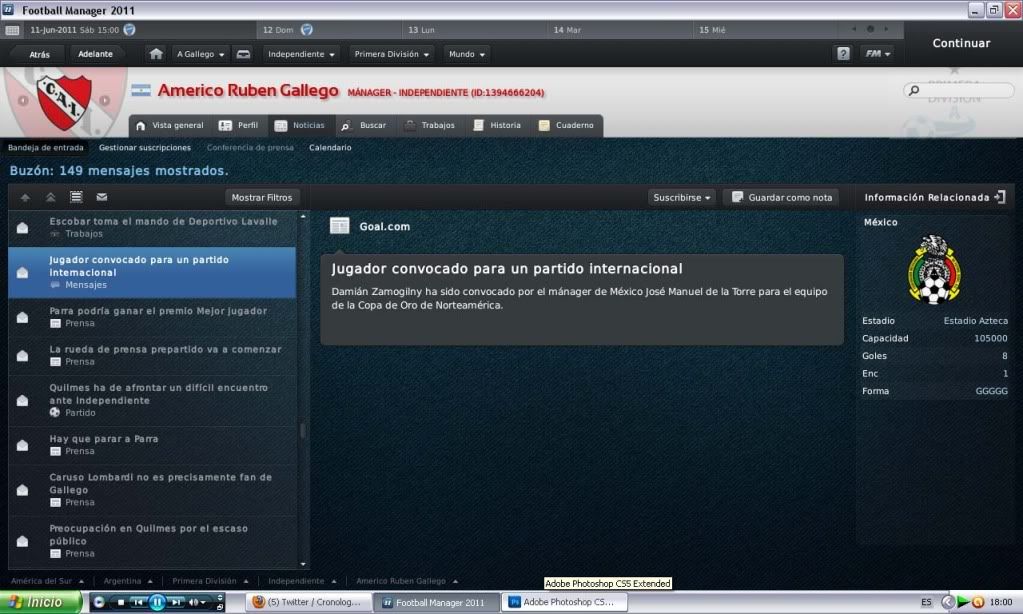Go forward with the Adelante button
This screenshot has height=614, width=1023.
(95, 54)
